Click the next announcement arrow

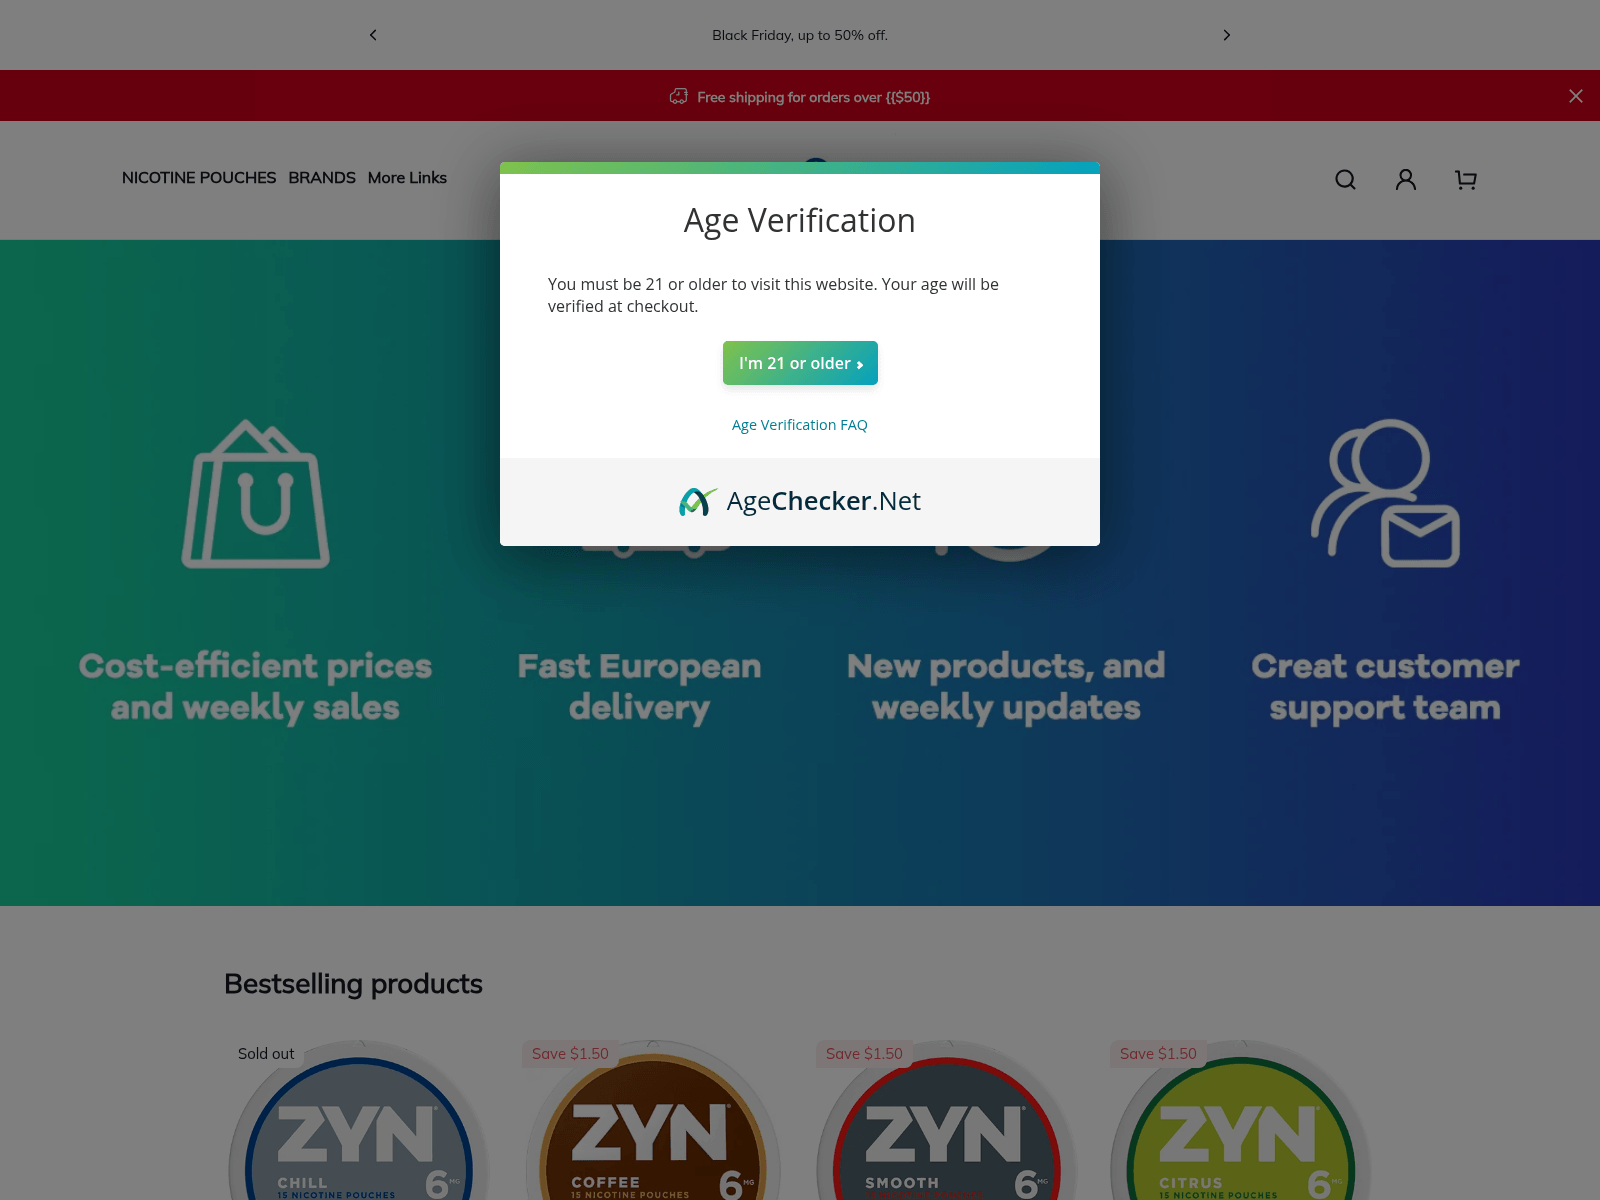click(1227, 35)
